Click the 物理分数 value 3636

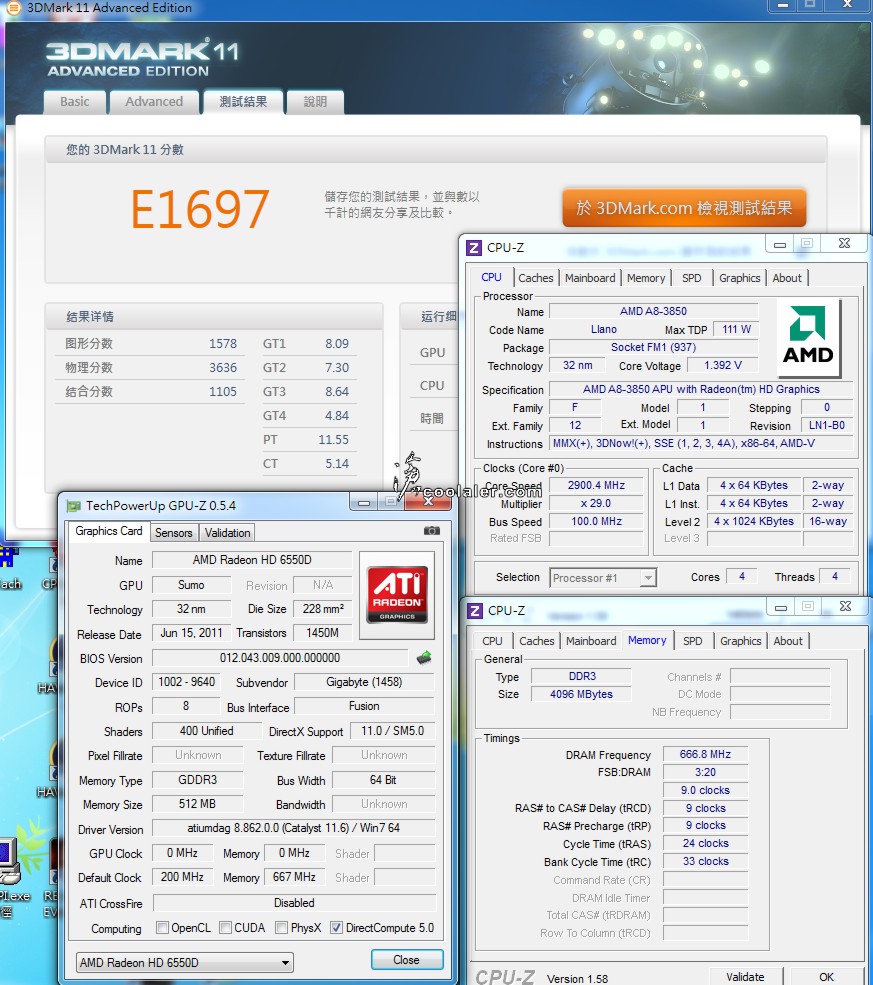click(223, 367)
